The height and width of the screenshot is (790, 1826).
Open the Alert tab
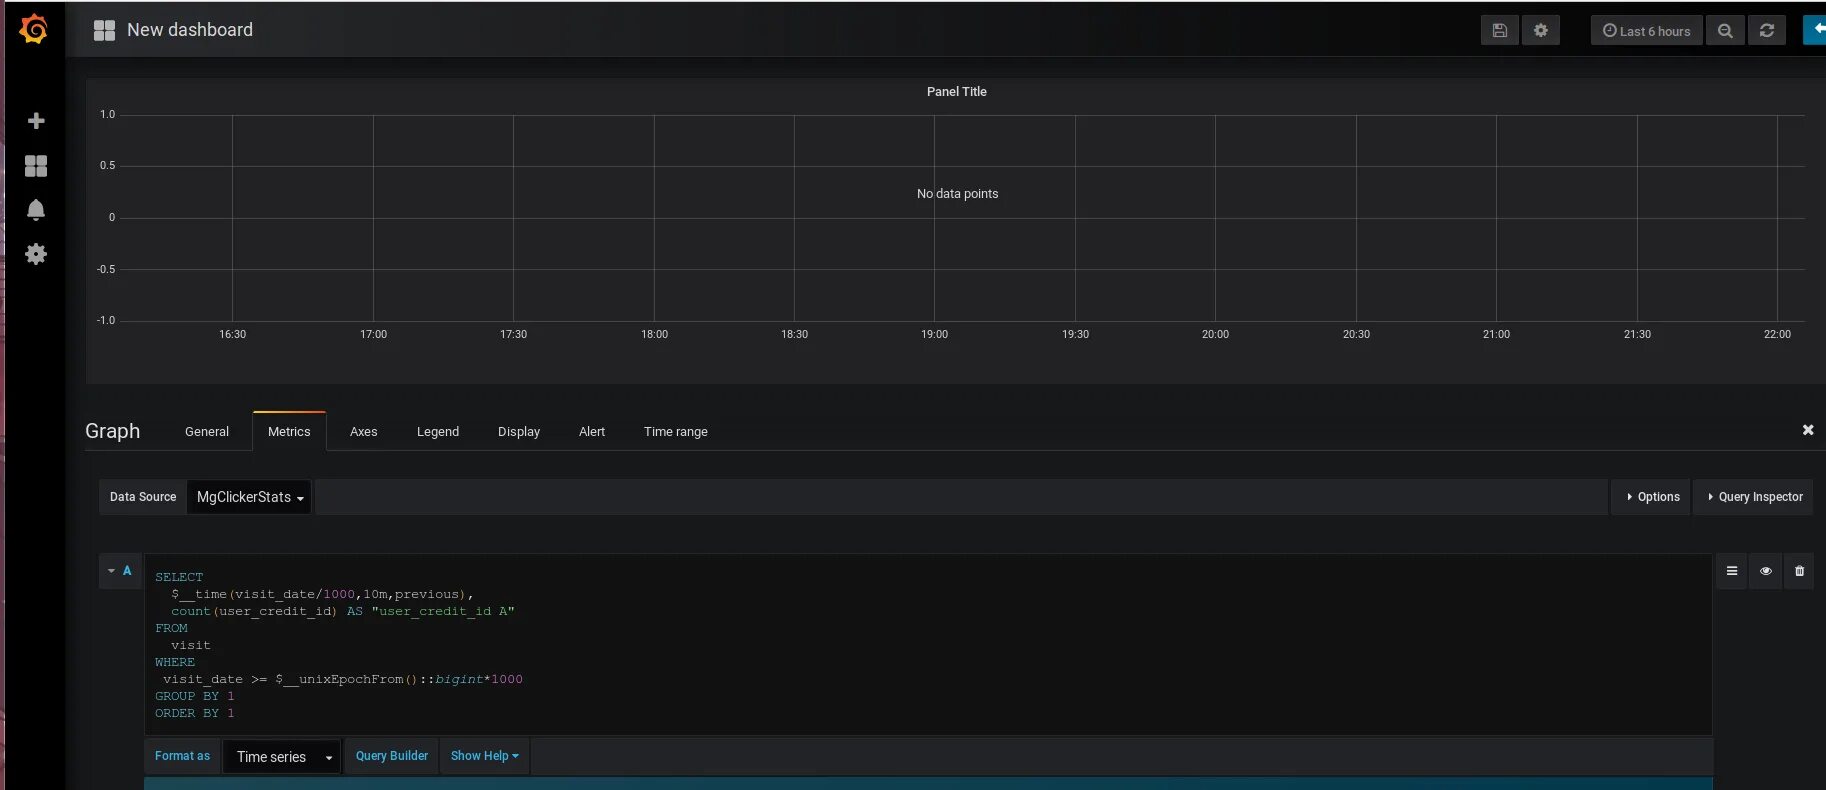point(592,432)
